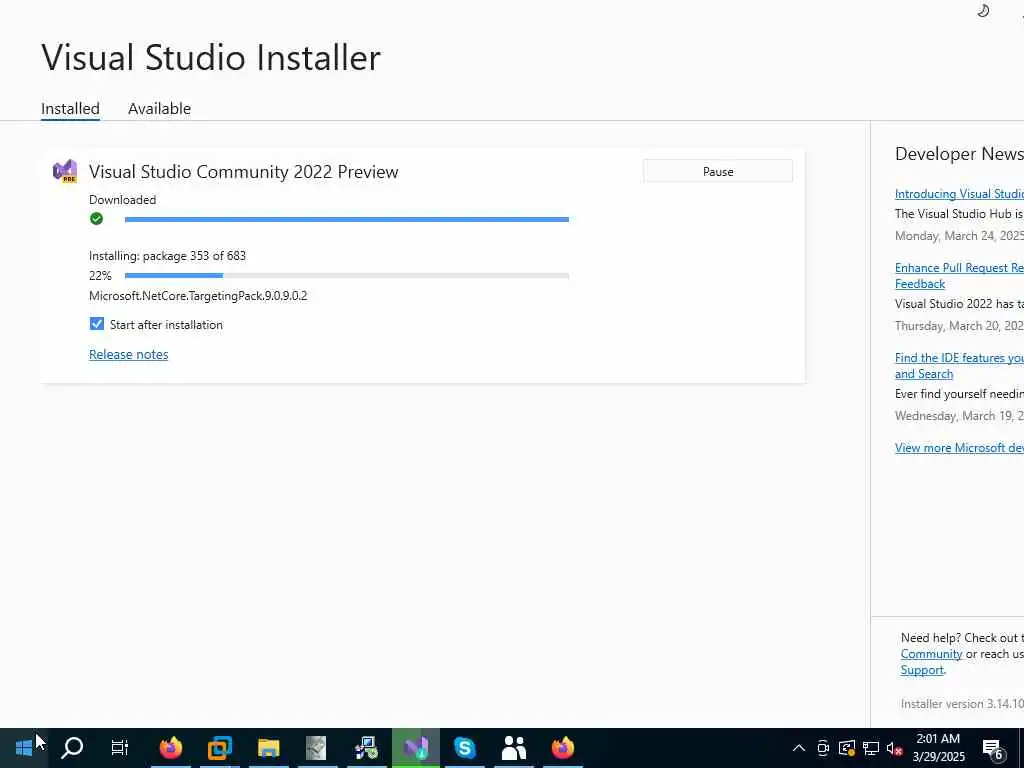This screenshot has height=768, width=1024.
Task: Open the VMware icon in the taskbar
Action: tap(219, 747)
